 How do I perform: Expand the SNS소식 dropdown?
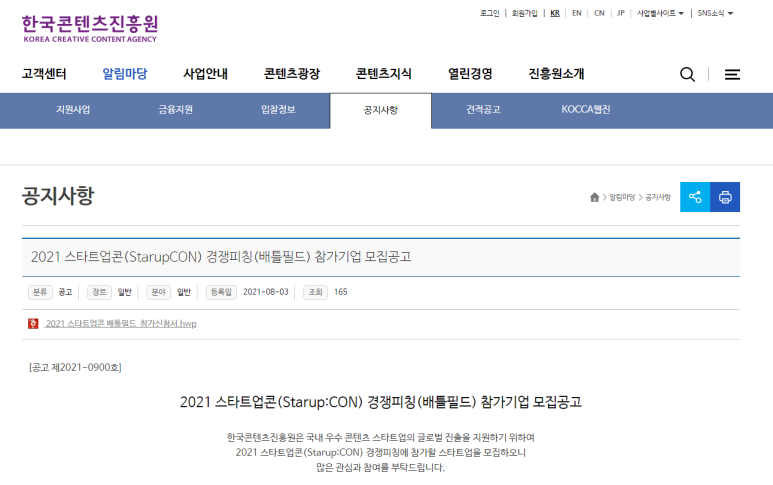click(715, 13)
